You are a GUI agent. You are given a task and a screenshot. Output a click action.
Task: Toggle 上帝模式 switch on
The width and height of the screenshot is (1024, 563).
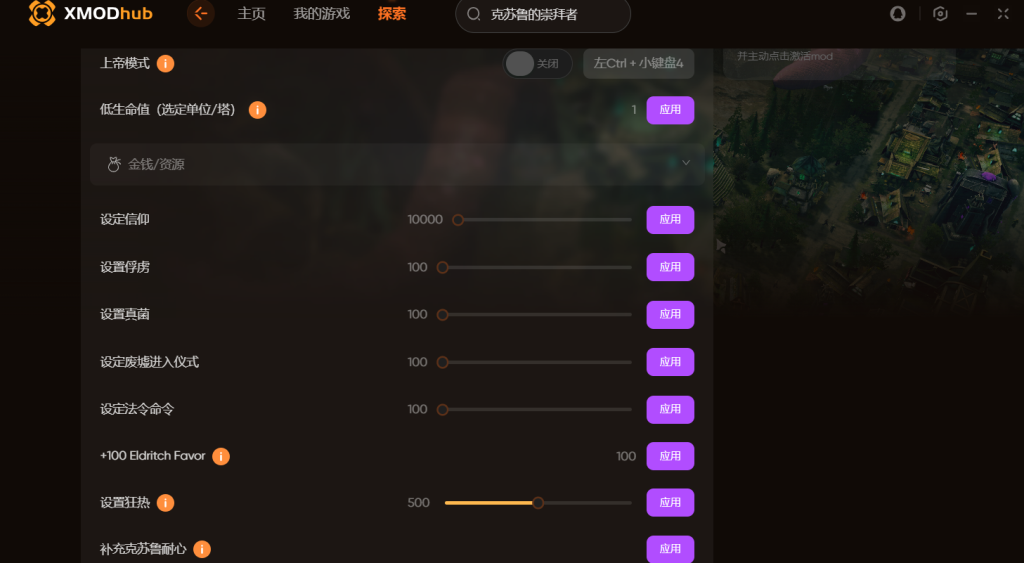537,63
